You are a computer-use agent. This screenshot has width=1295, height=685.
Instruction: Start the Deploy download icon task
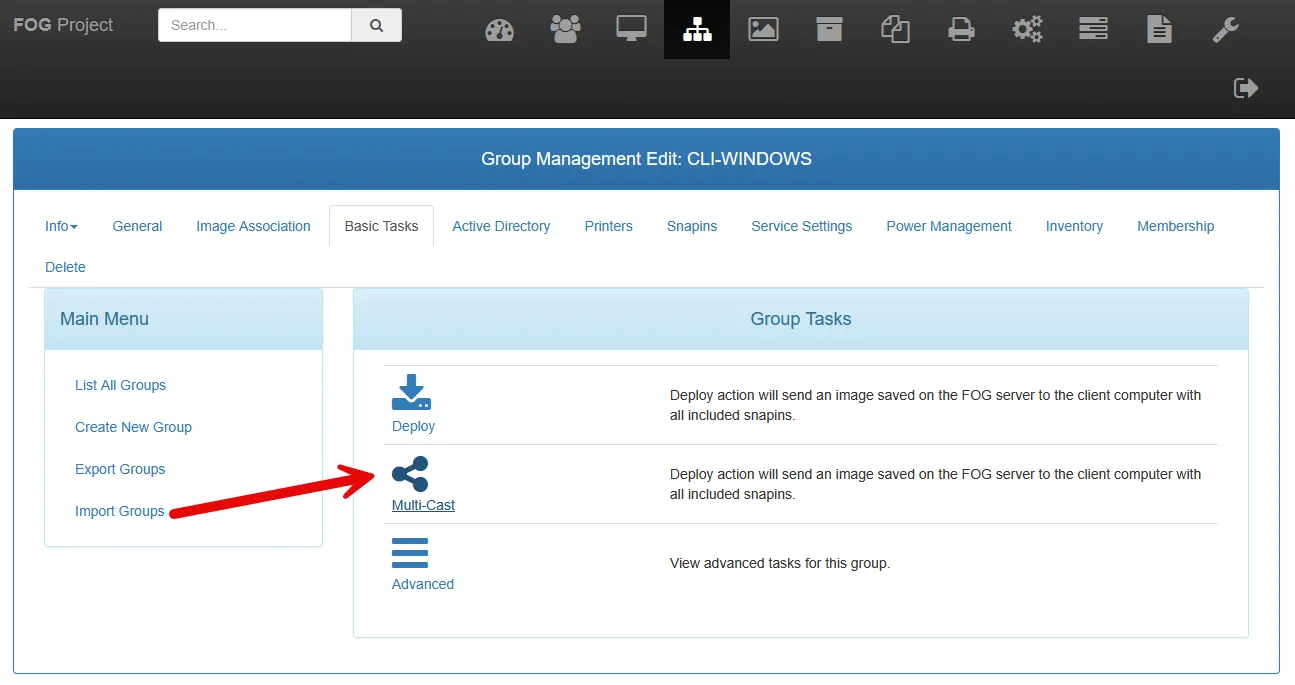click(x=411, y=393)
